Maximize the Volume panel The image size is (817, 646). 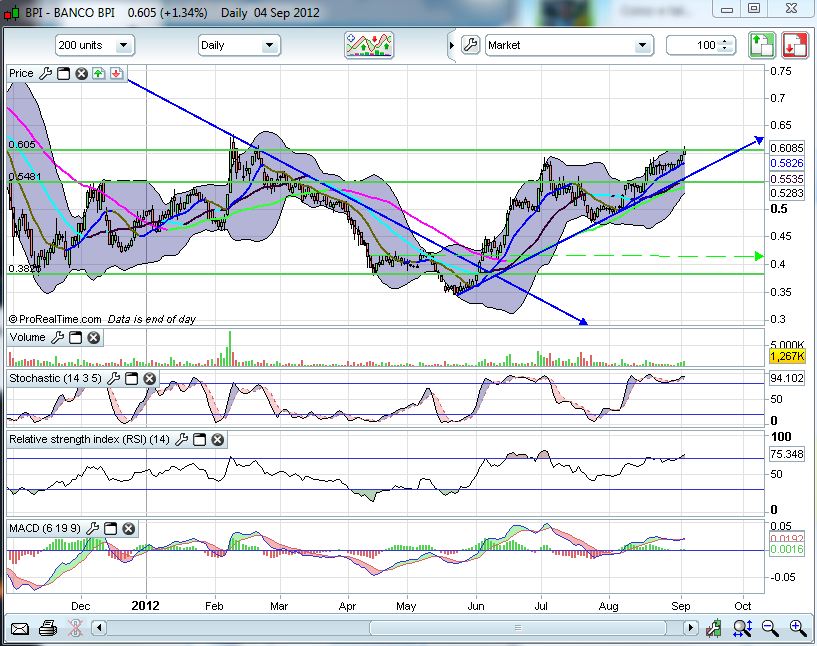[x=76, y=338]
